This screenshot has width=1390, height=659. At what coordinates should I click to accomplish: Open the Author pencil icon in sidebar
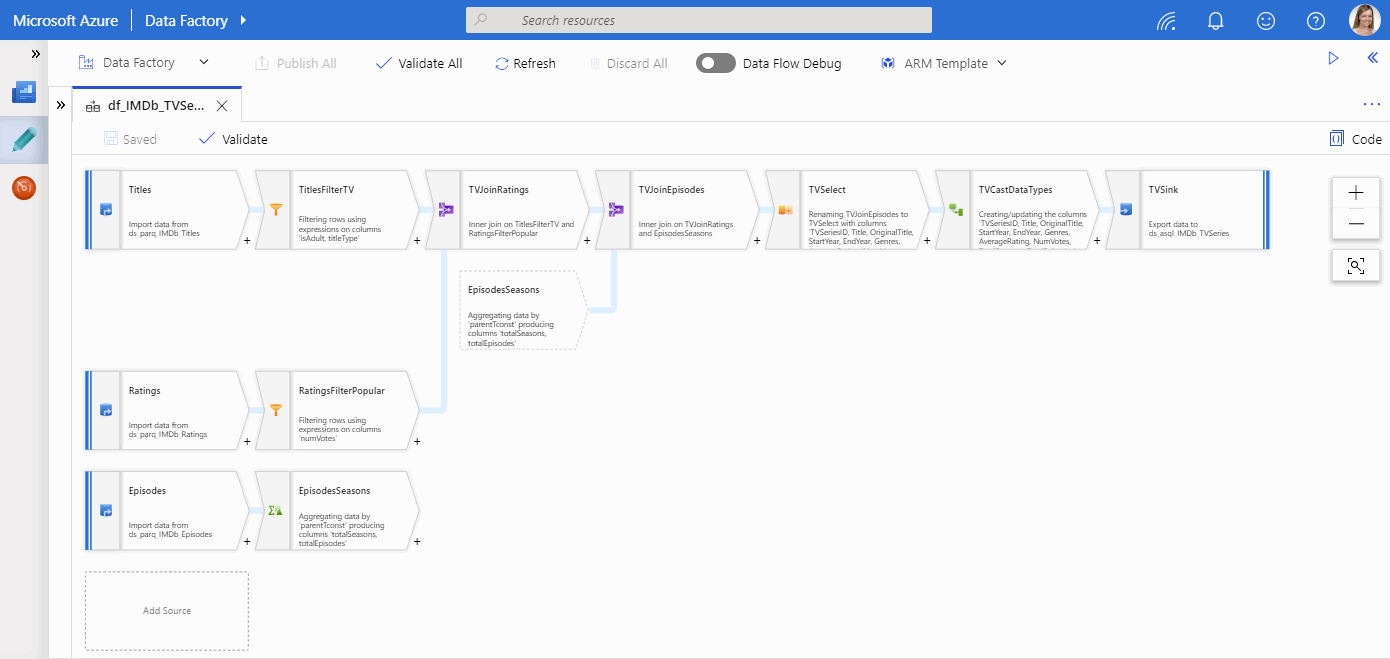(x=24, y=139)
